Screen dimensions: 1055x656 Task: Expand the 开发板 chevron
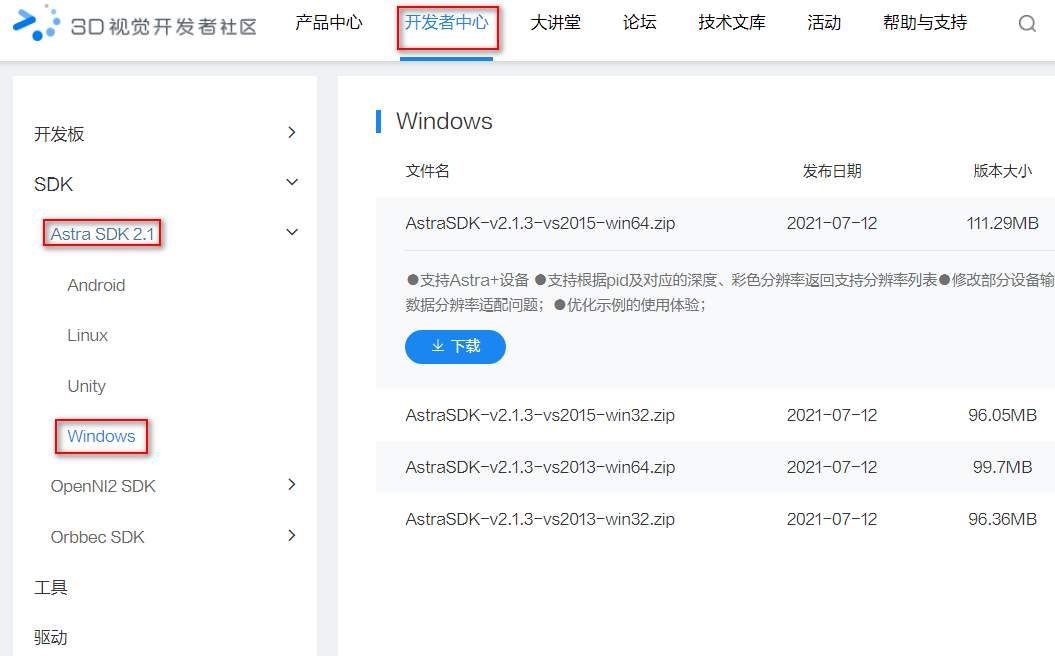[292, 133]
